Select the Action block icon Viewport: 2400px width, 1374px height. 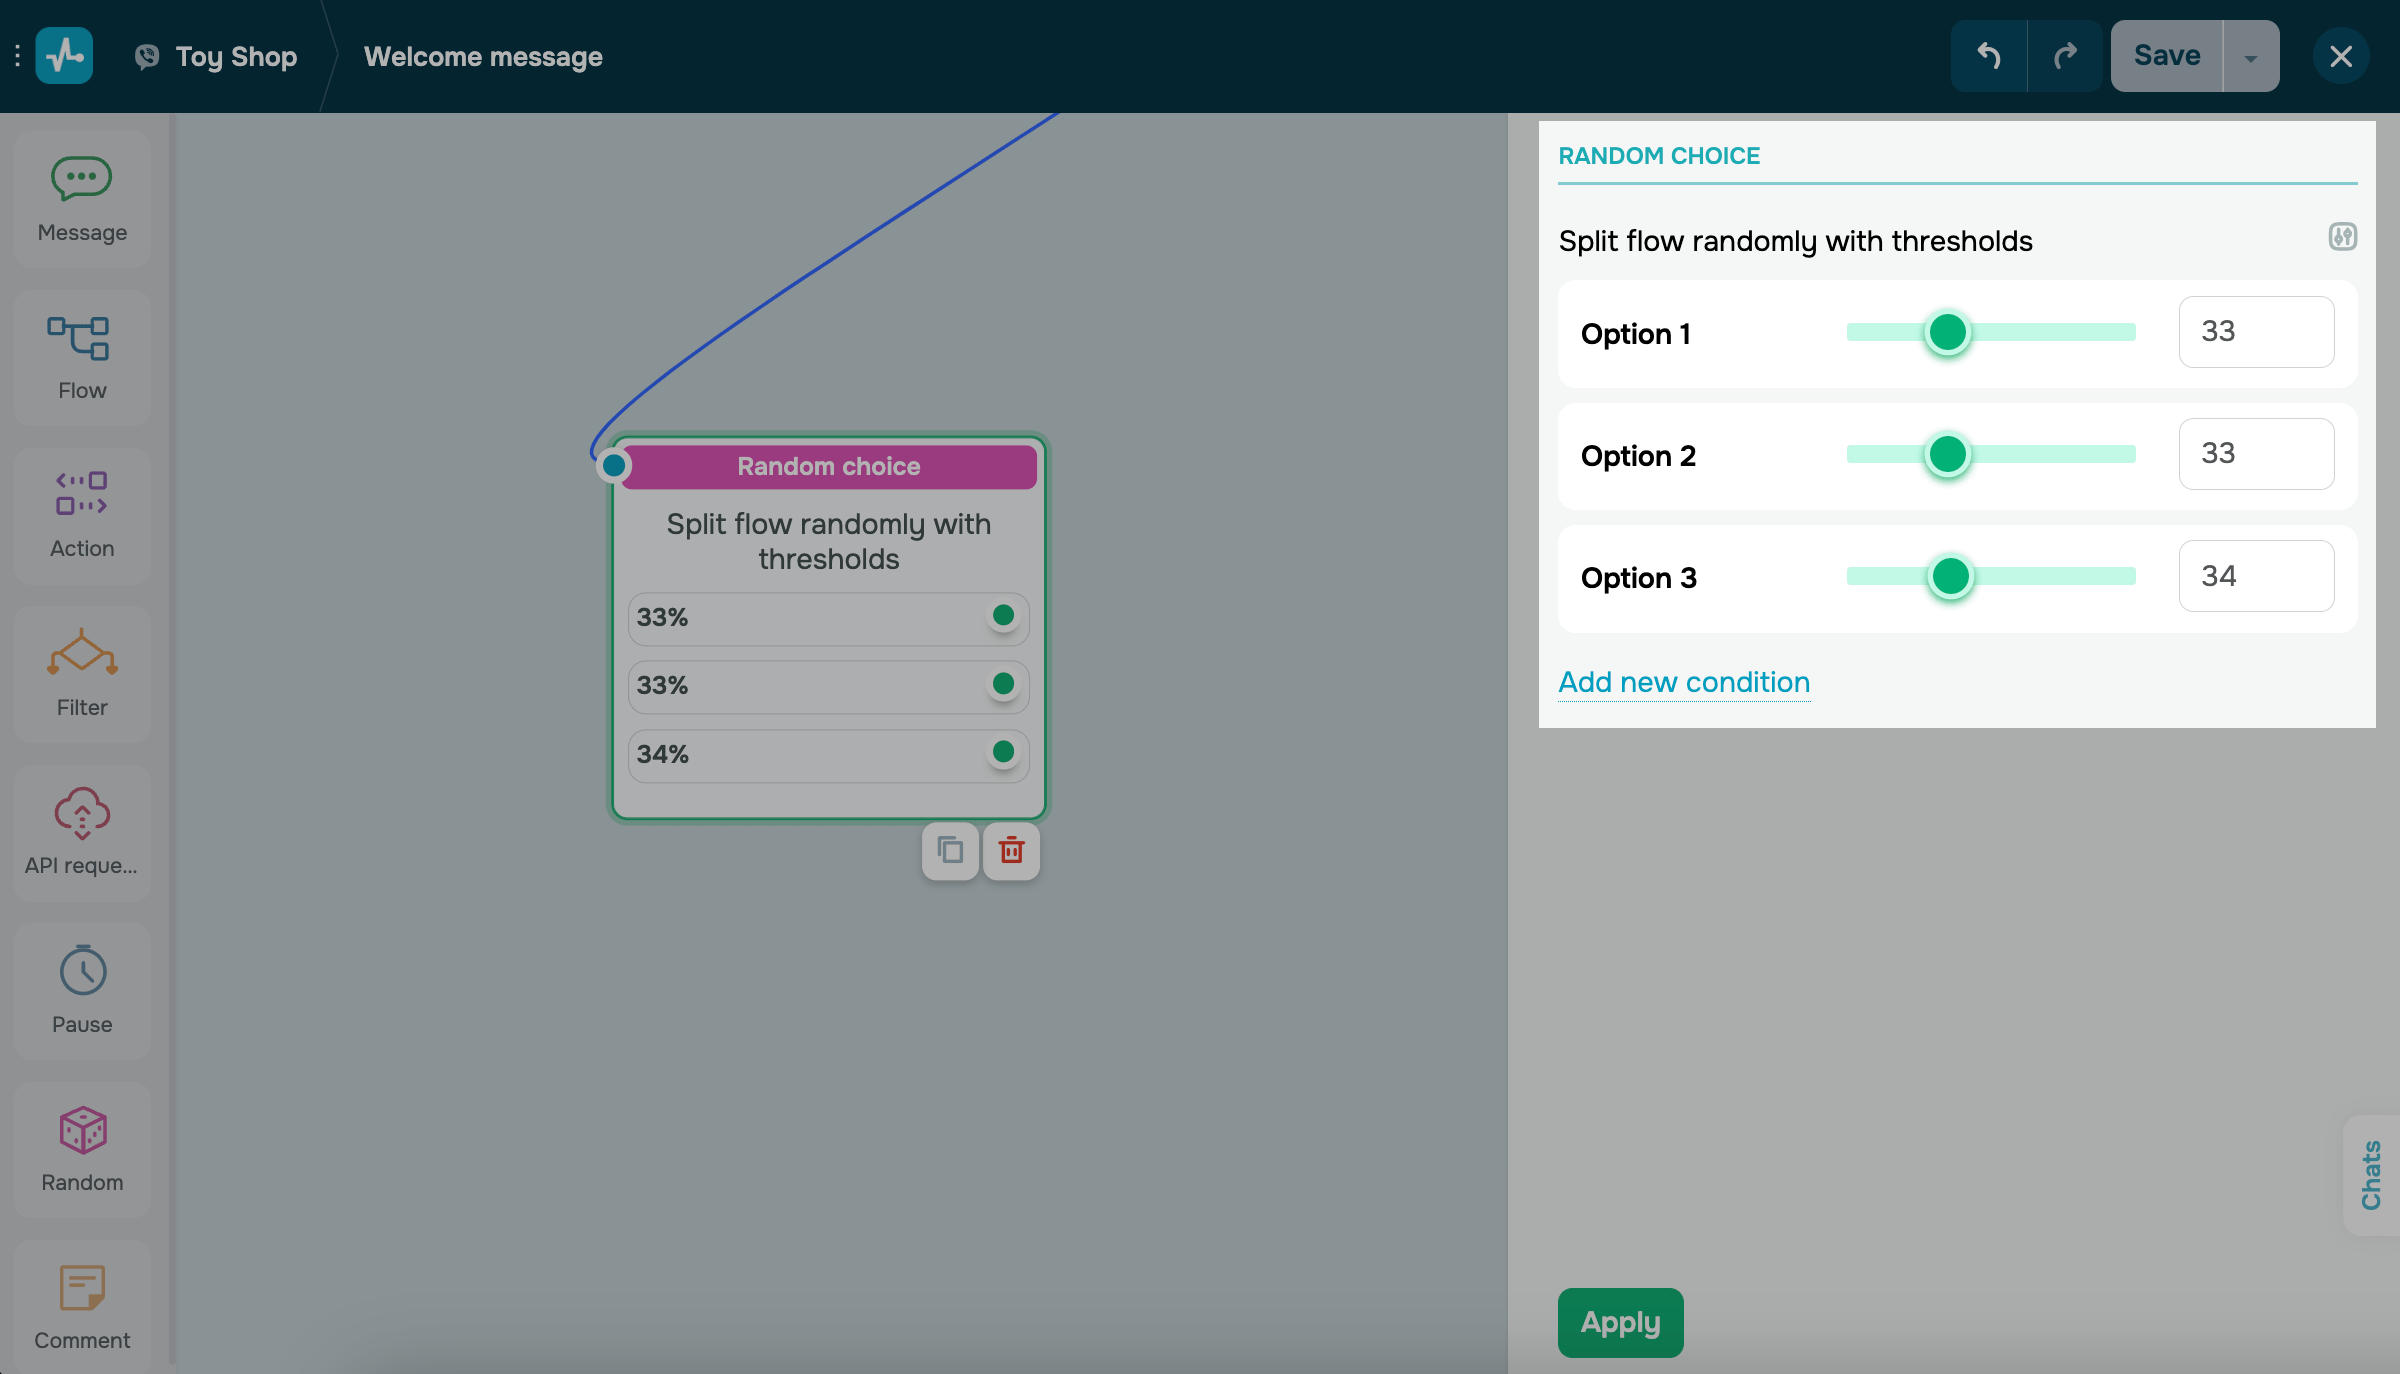tap(81, 494)
